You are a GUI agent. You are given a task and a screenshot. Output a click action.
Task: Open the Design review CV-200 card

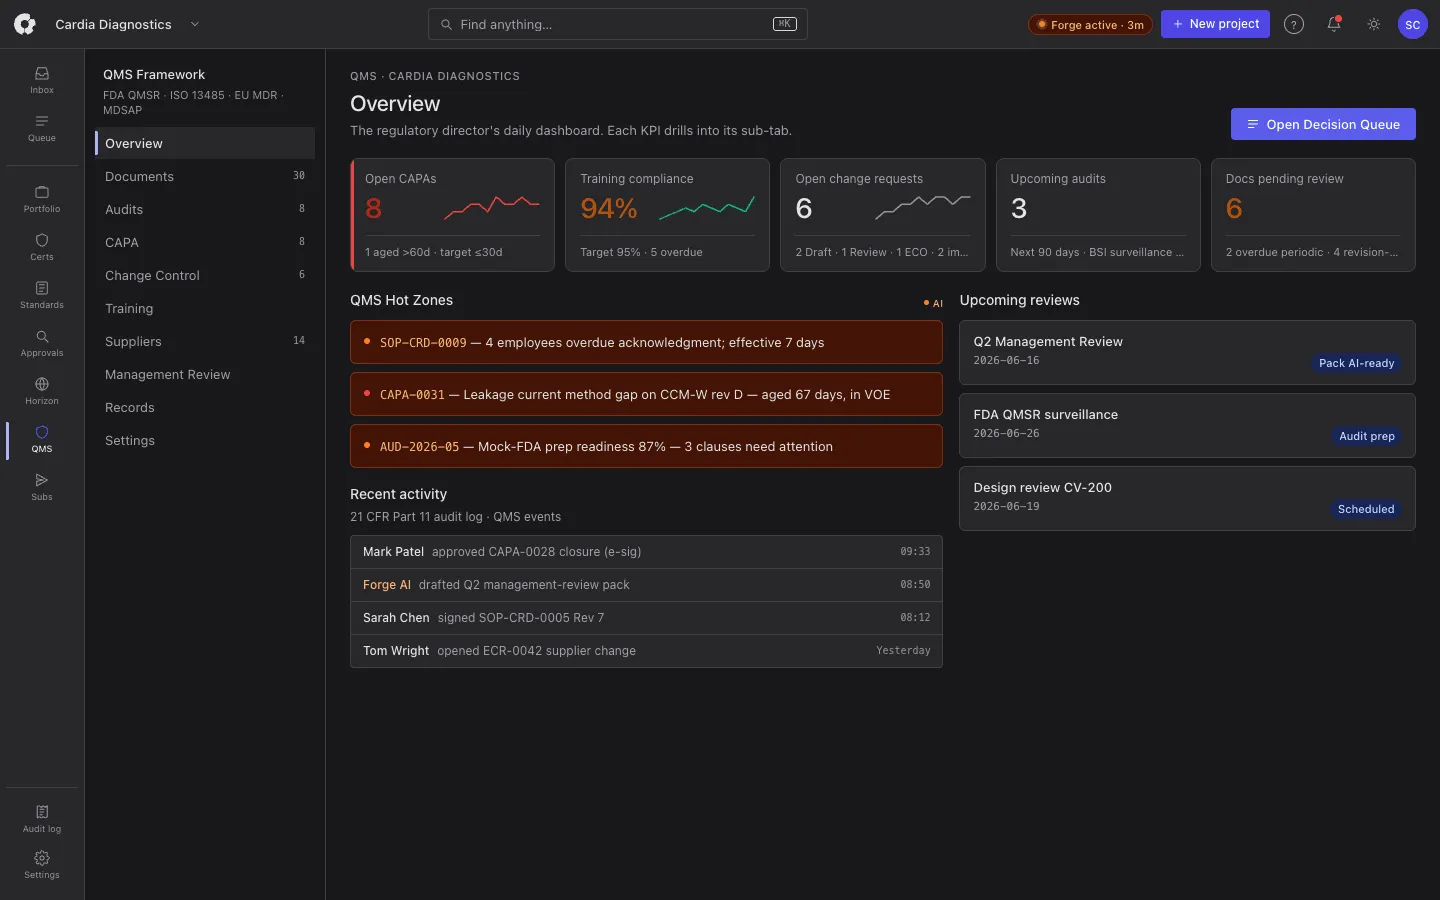(x=1187, y=498)
